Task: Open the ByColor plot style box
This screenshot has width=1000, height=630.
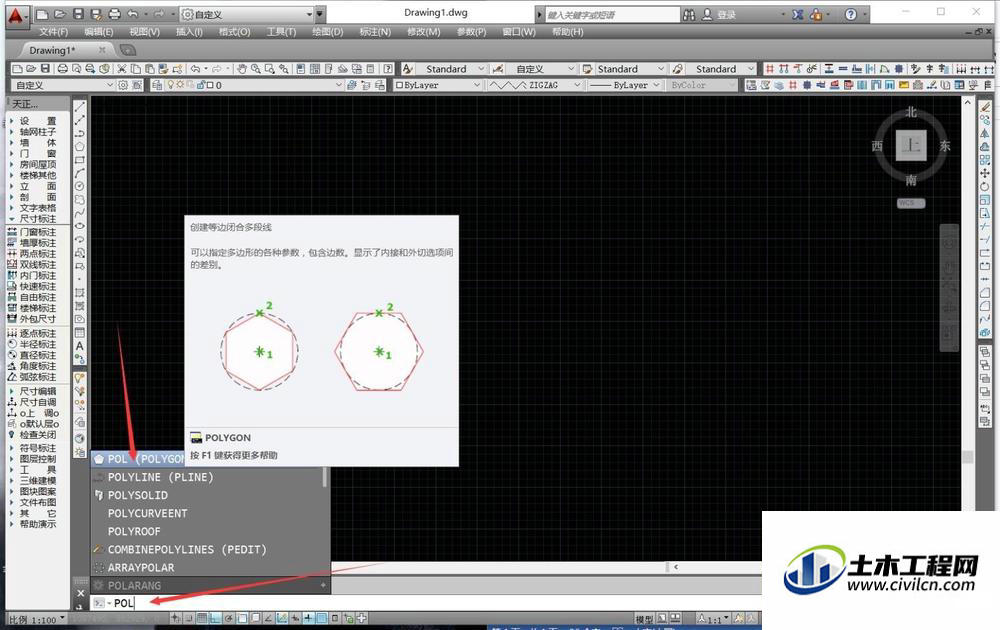Action: (702, 85)
